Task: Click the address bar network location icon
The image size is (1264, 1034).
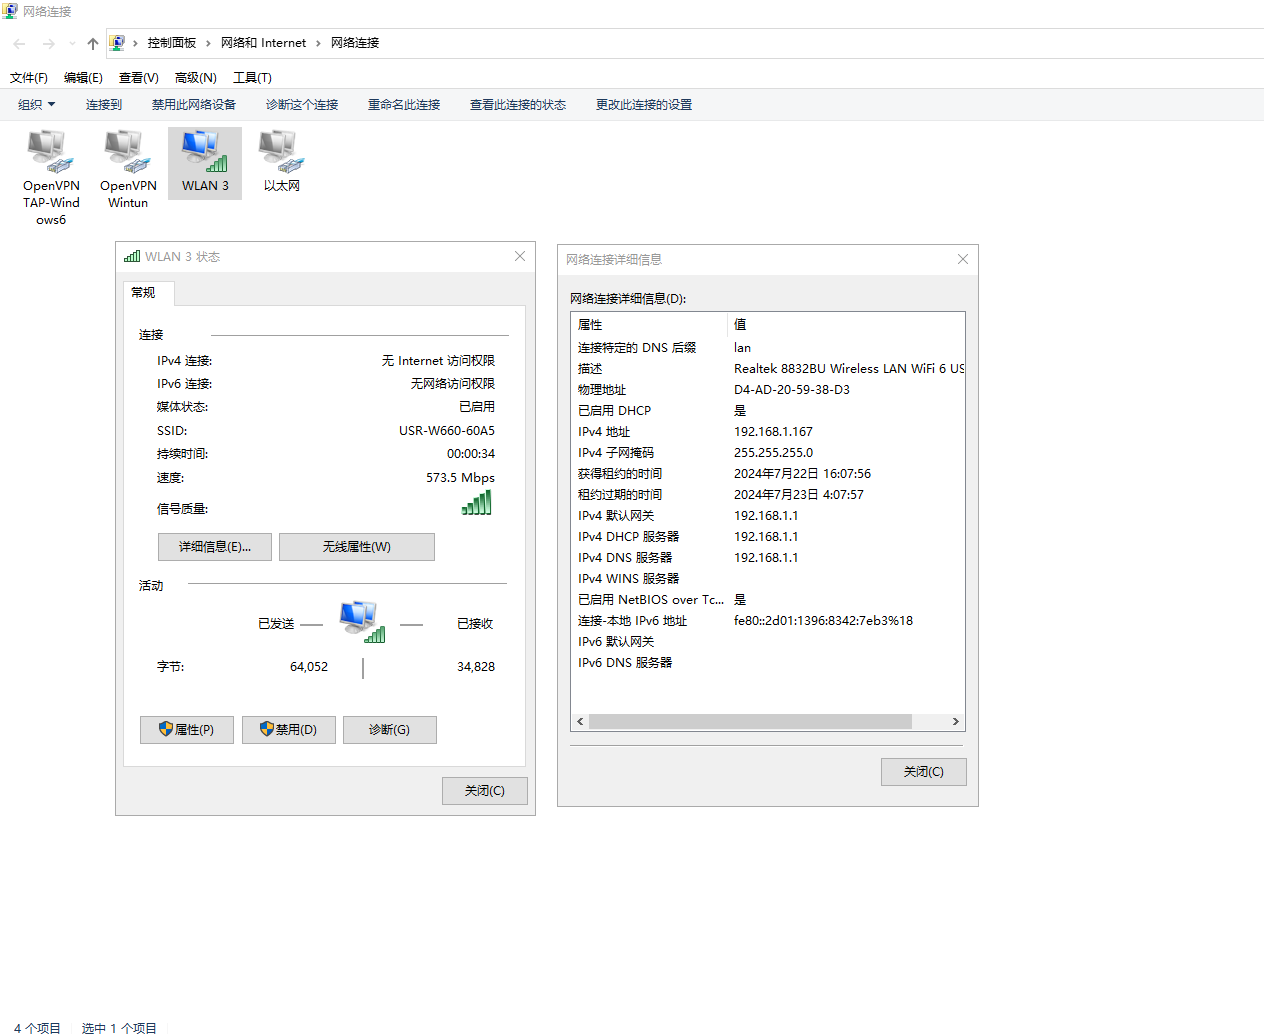Action: pos(117,43)
